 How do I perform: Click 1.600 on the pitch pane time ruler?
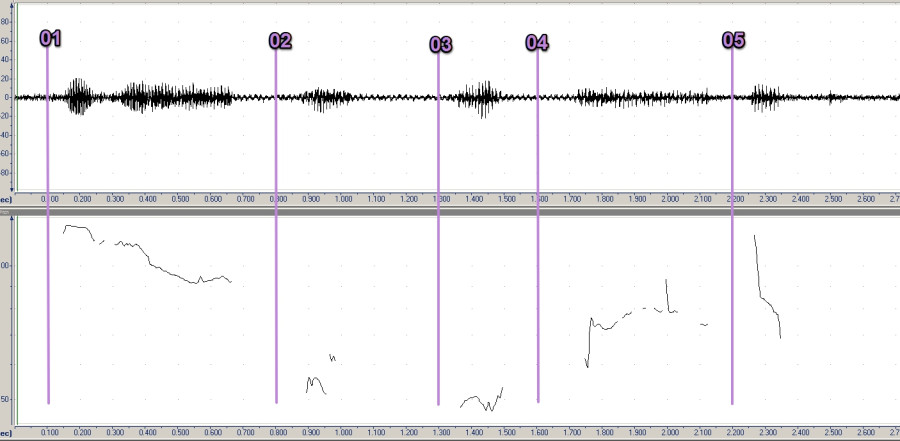pos(540,432)
